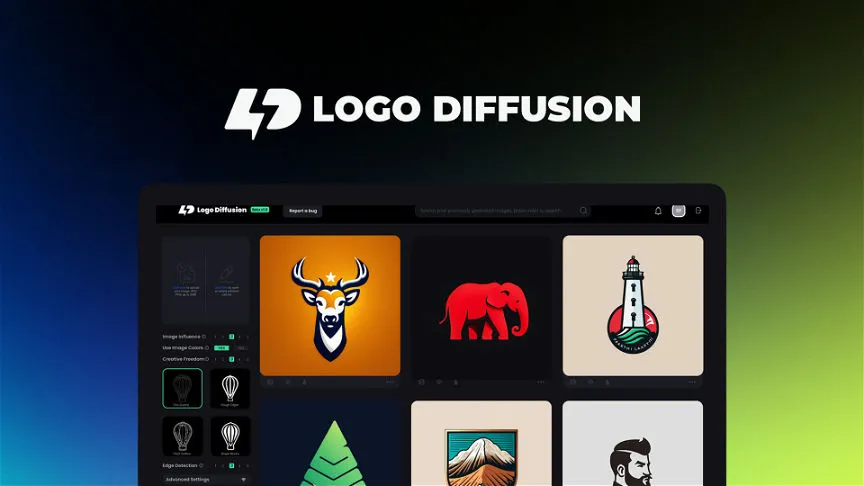This screenshot has width=864, height=486.
Task: Click third action icon under lighthouse logo
Action: (x=607, y=382)
